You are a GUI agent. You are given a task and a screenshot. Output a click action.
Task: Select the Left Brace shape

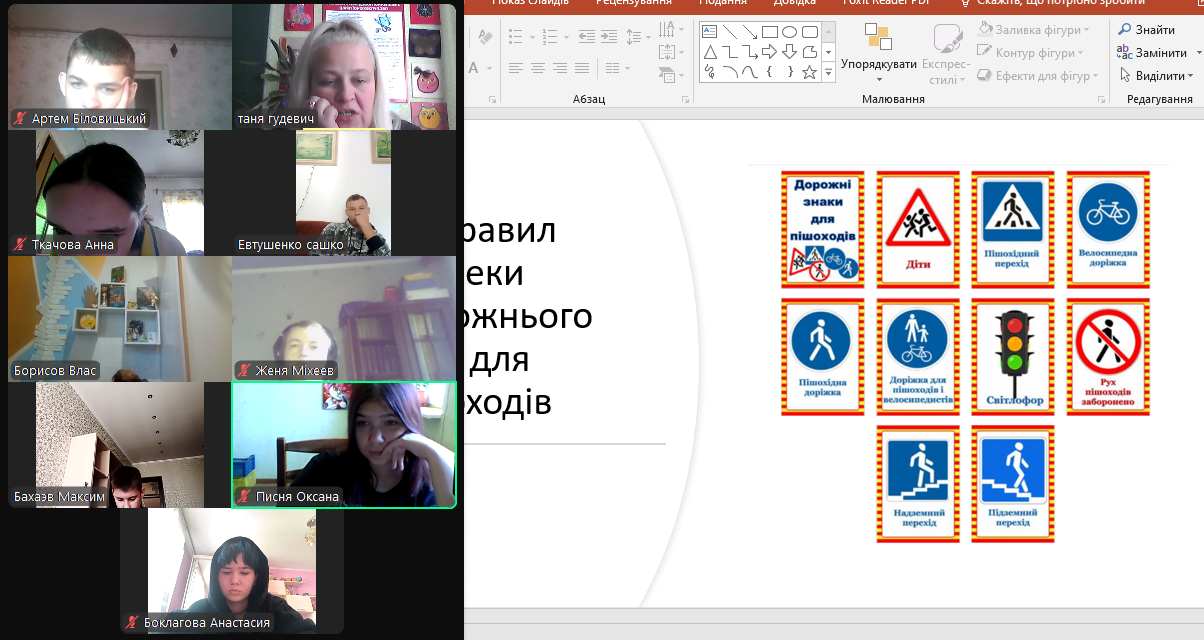[x=769, y=72]
